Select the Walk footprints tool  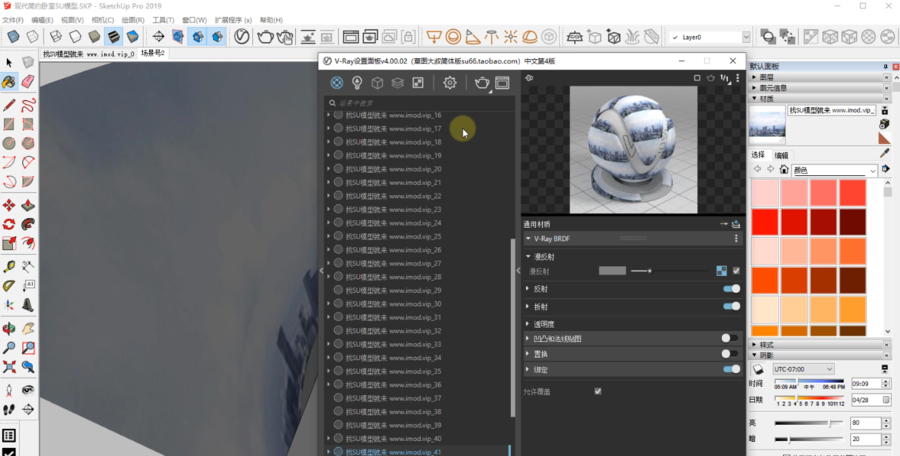click(9, 409)
